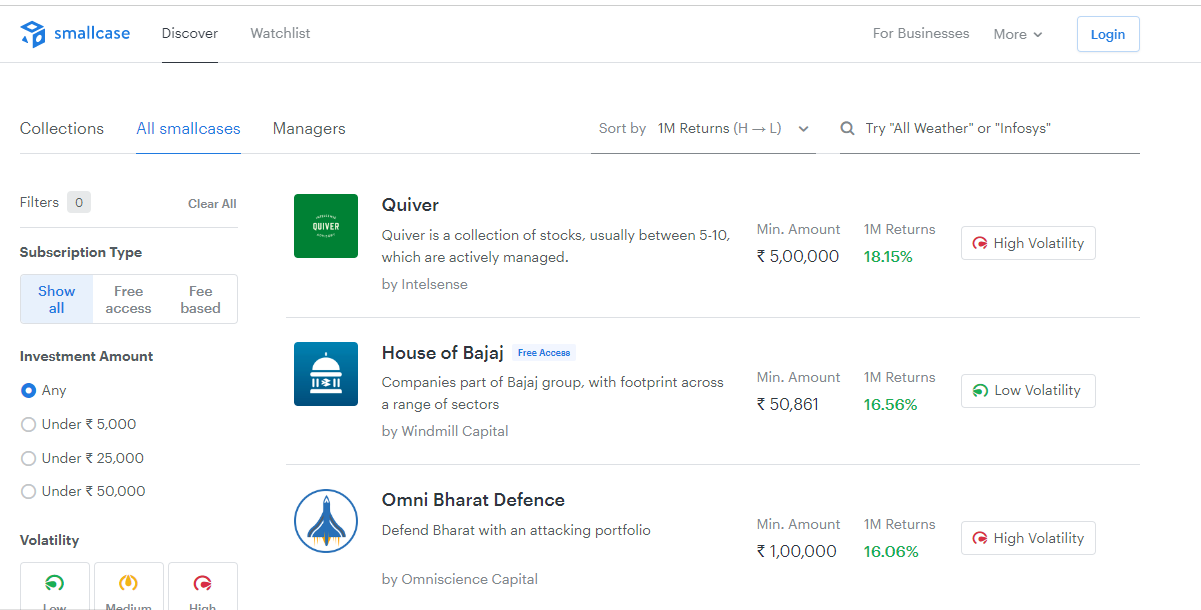Click the by Omniscience Capital manager text
The image size is (1201, 610).
(x=460, y=579)
